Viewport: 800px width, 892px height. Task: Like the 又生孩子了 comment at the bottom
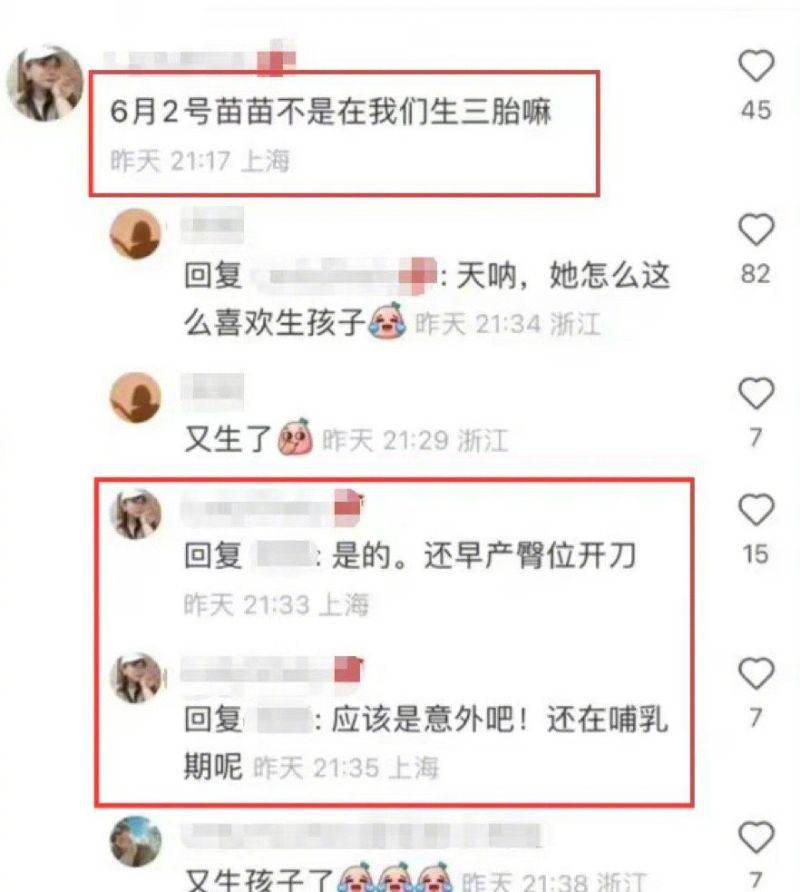pos(756,837)
